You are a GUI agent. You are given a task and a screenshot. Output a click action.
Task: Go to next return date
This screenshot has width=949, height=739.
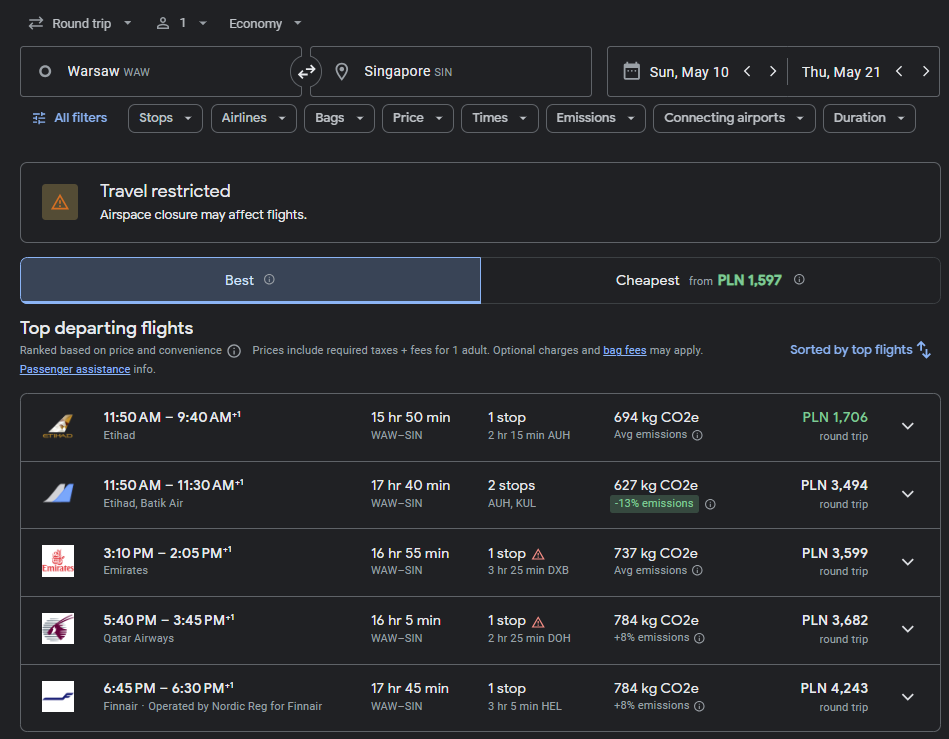925,71
